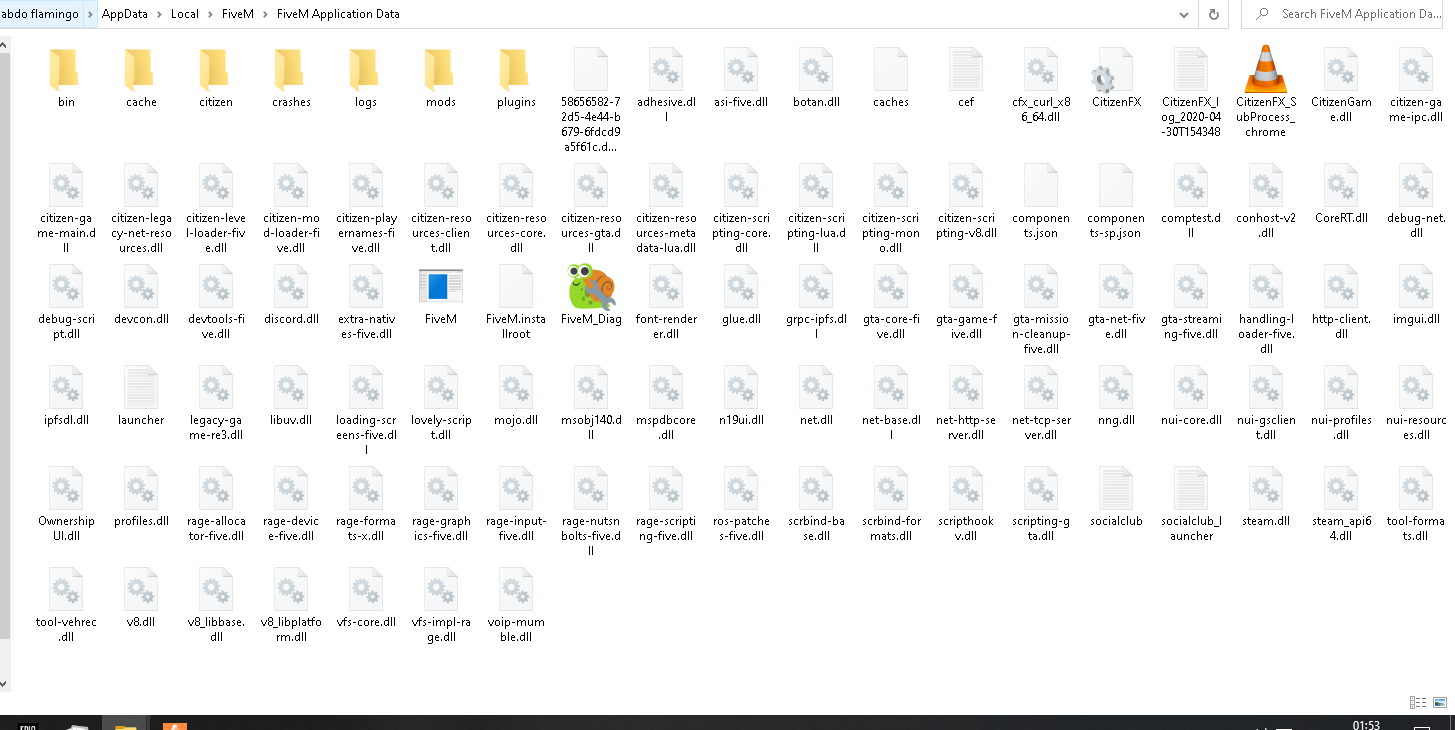Viewport: 1455px width, 730px height.
Task: Select the imgui.dll file
Action: point(1416,295)
